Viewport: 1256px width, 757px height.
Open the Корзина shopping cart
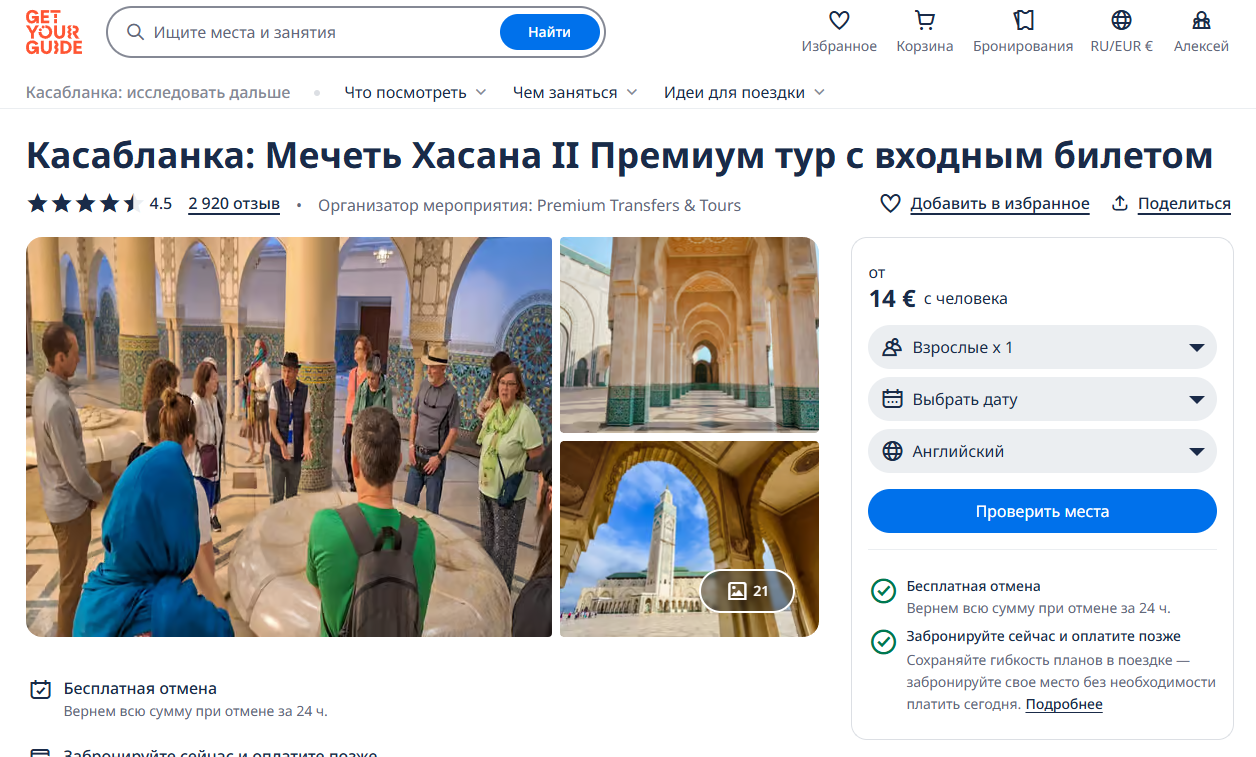[x=924, y=21]
